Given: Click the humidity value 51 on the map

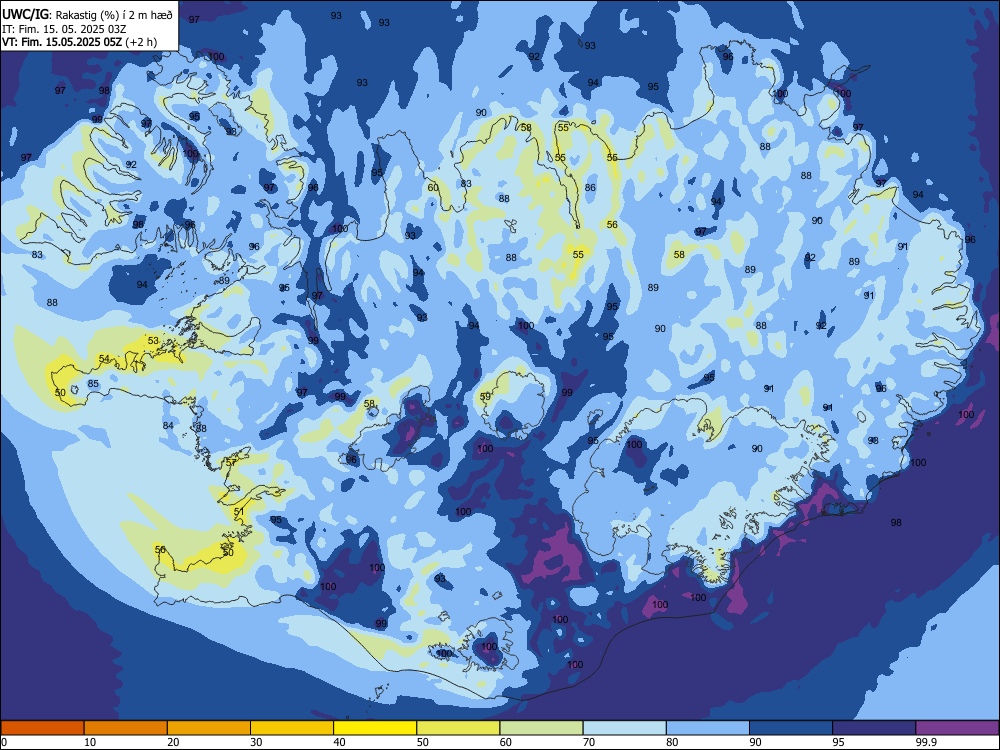Looking at the screenshot, I should click(239, 511).
